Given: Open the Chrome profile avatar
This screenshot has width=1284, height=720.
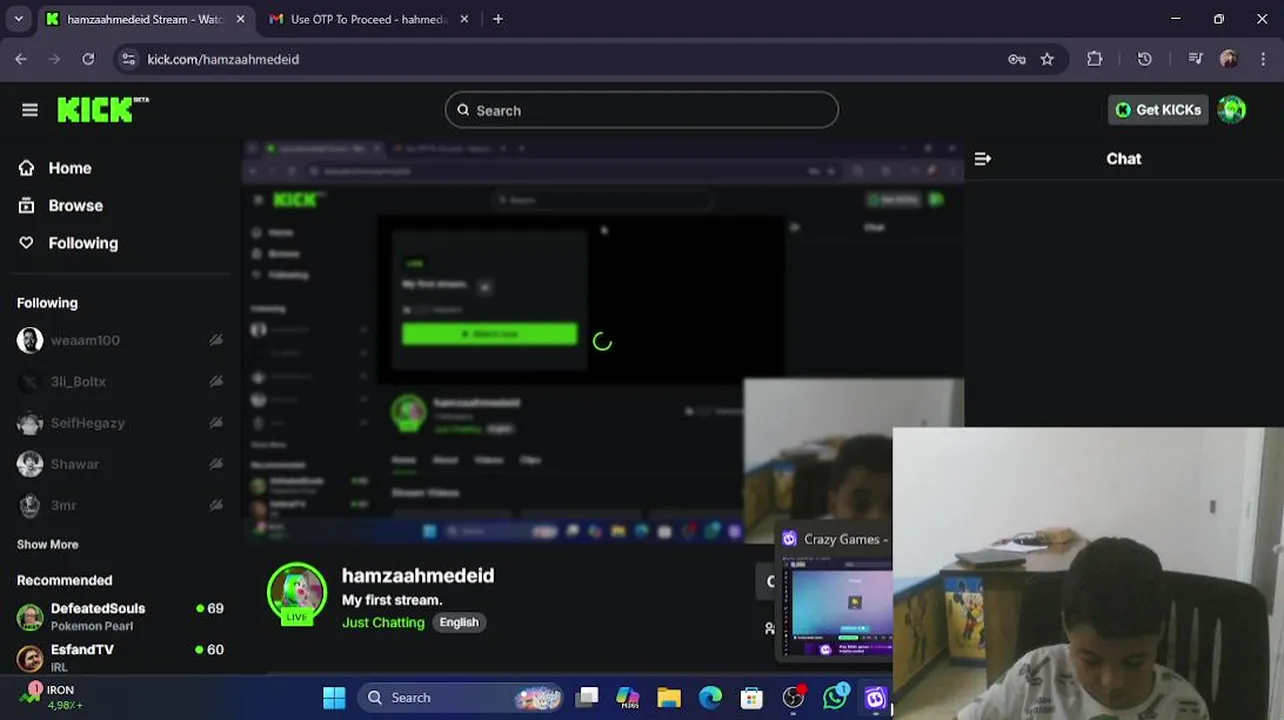Looking at the screenshot, I should (1229, 59).
